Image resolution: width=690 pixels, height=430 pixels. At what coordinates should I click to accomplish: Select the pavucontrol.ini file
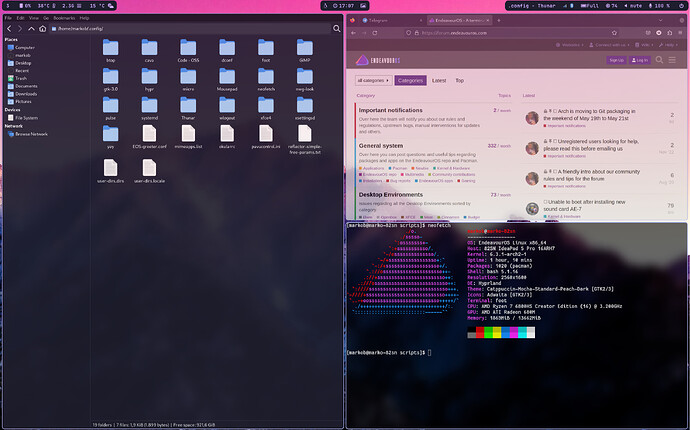click(x=266, y=137)
